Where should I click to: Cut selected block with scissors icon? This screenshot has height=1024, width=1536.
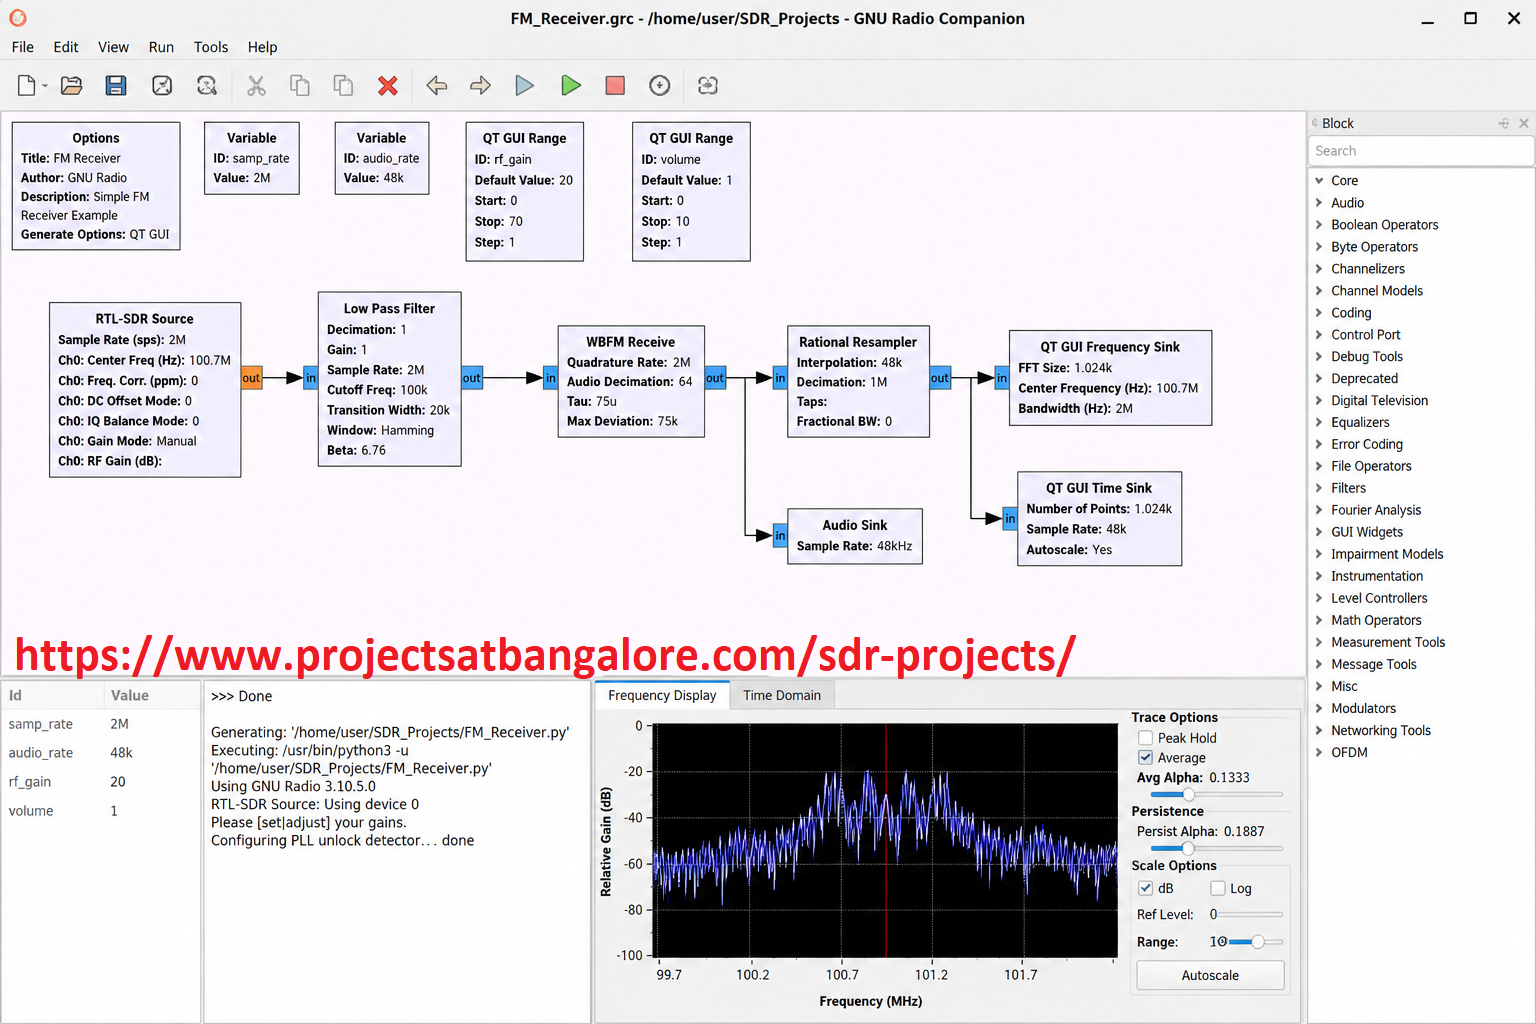[x=257, y=86]
